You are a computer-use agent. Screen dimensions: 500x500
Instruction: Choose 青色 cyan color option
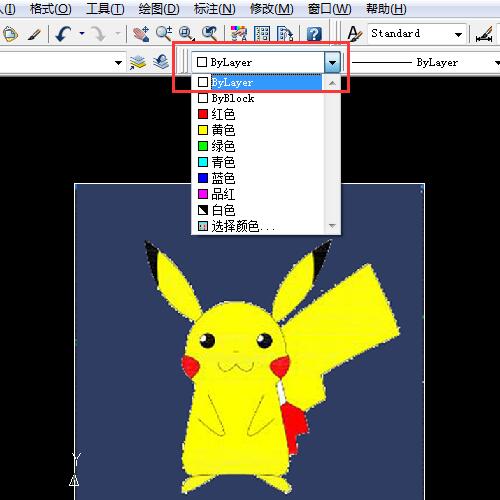point(257,162)
